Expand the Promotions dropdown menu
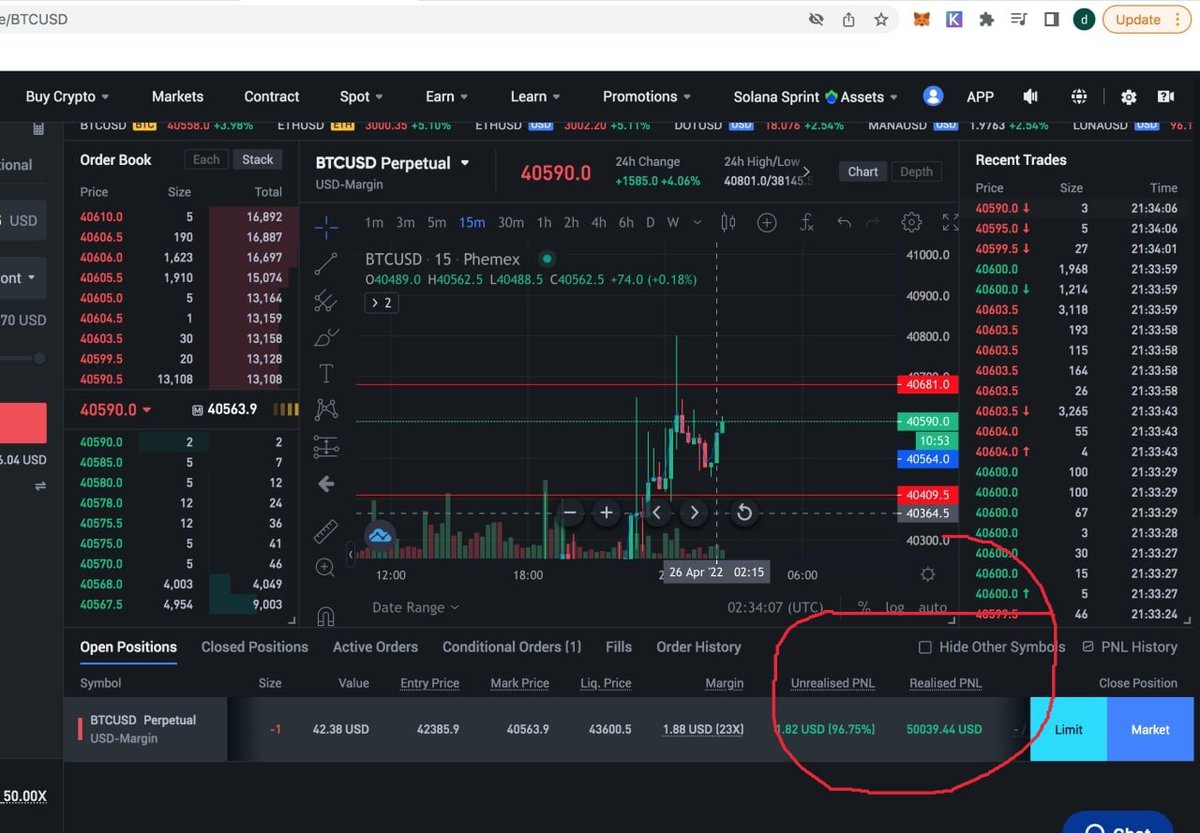This screenshot has height=833, width=1200. [x=647, y=97]
